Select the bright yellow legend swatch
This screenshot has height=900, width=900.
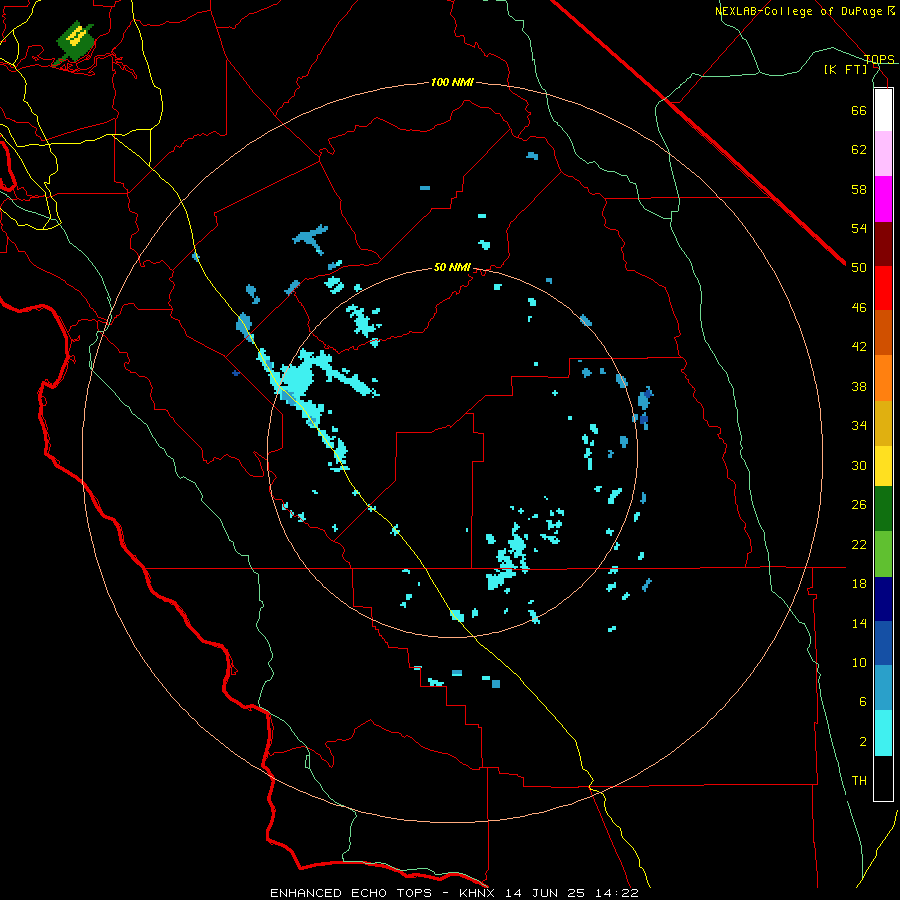coord(883,466)
